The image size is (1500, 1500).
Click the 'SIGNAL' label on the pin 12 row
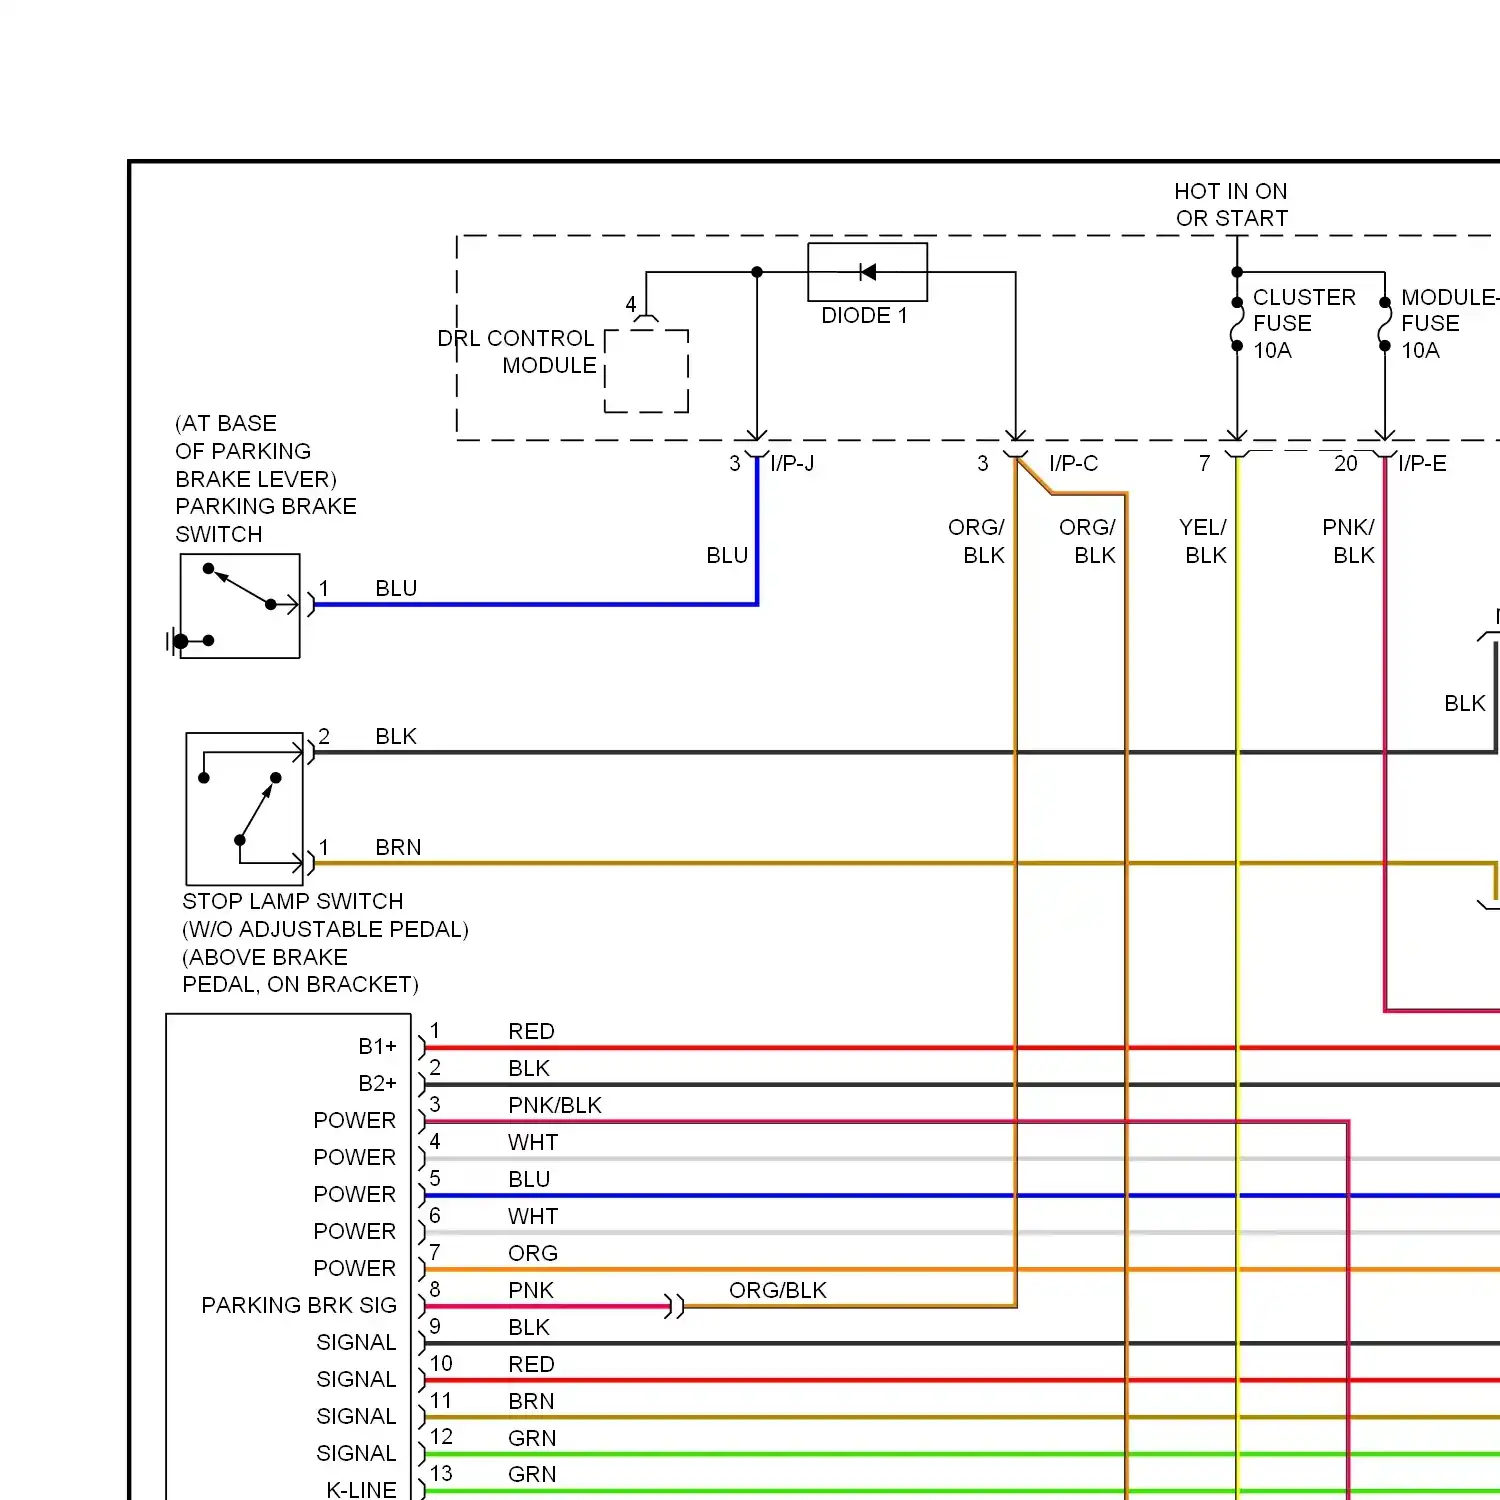click(357, 1453)
